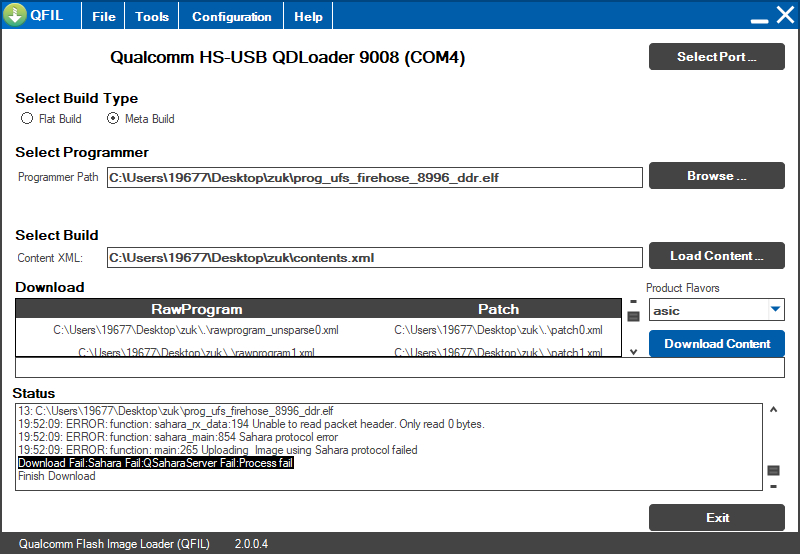Open the Configuration menu
The image size is (800, 554).
pos(232,16)
